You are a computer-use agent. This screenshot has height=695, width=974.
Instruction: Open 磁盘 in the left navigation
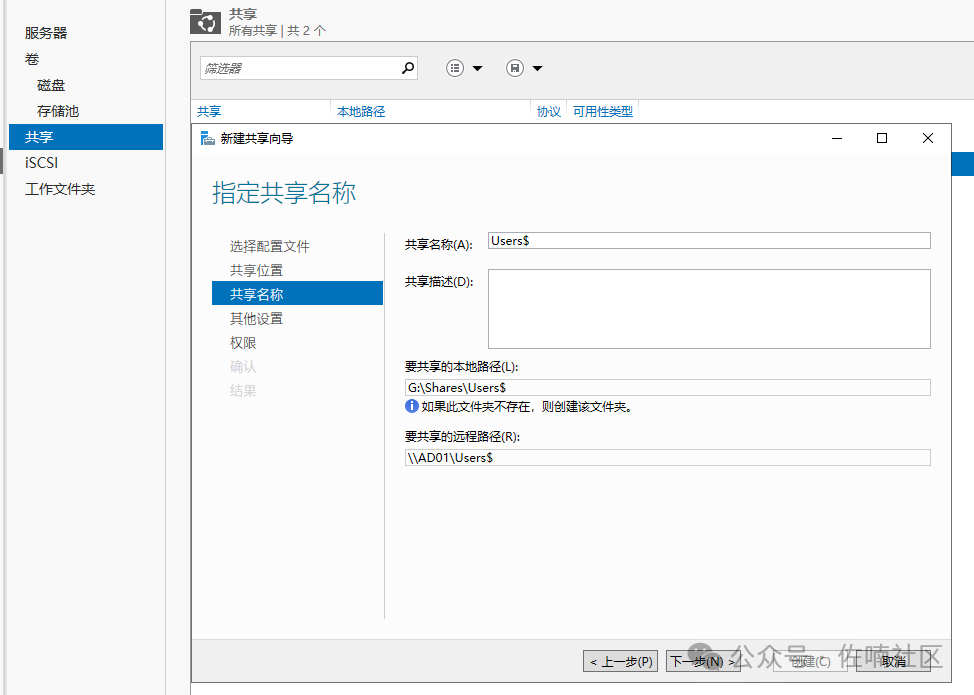(x=51, y=85)
